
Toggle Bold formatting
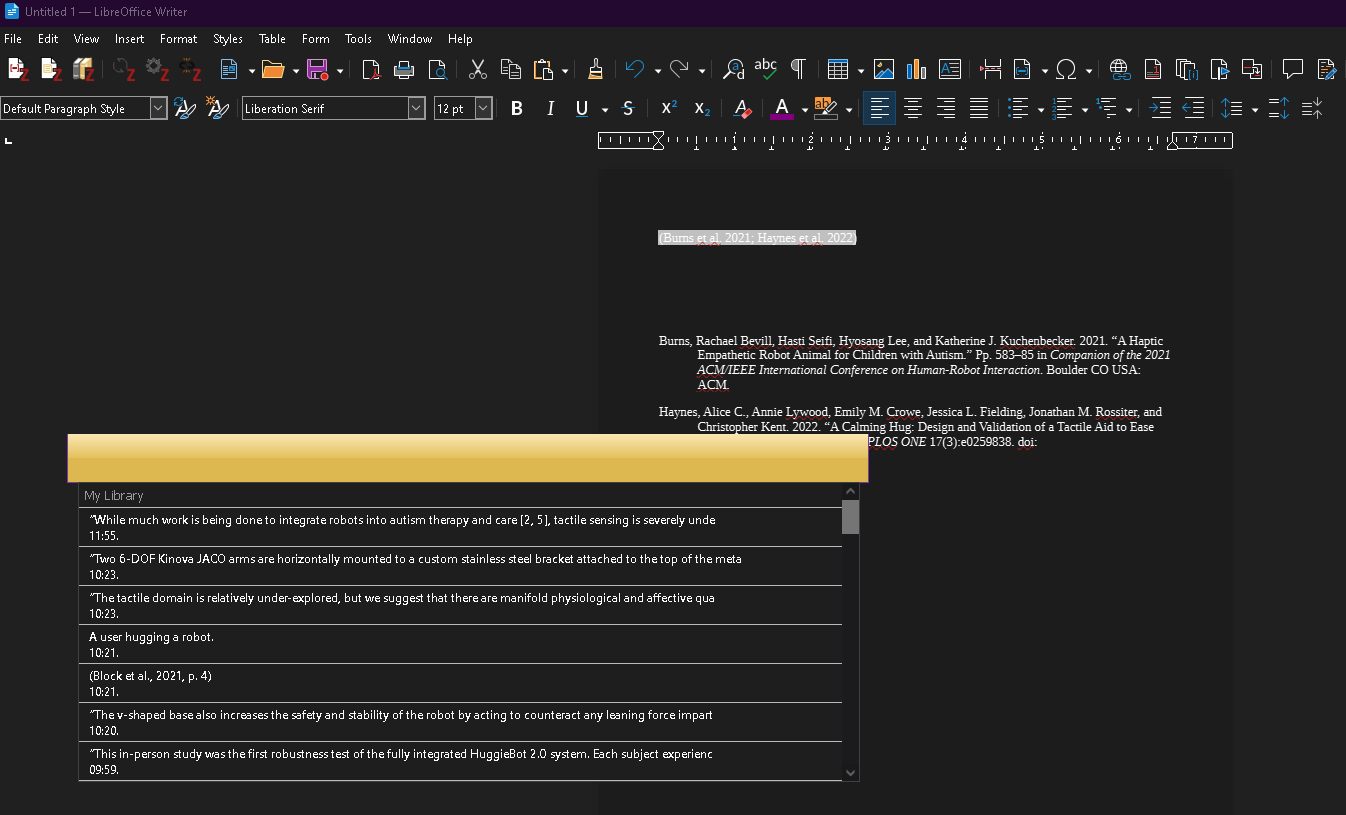click(517, 108)
